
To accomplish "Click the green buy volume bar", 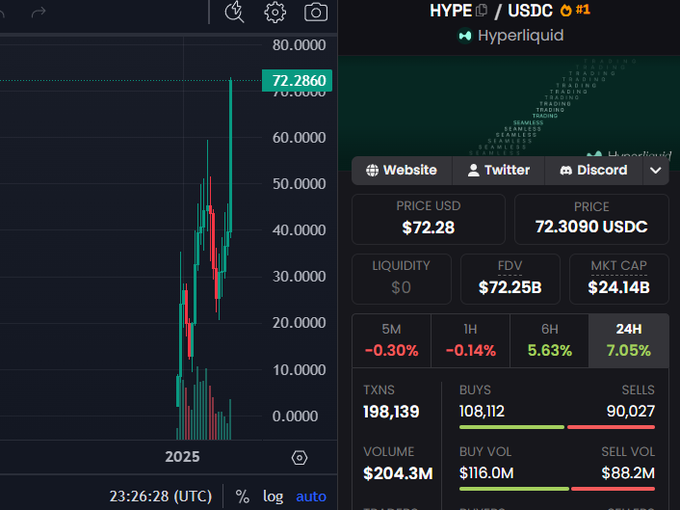I will pos(514,489).
